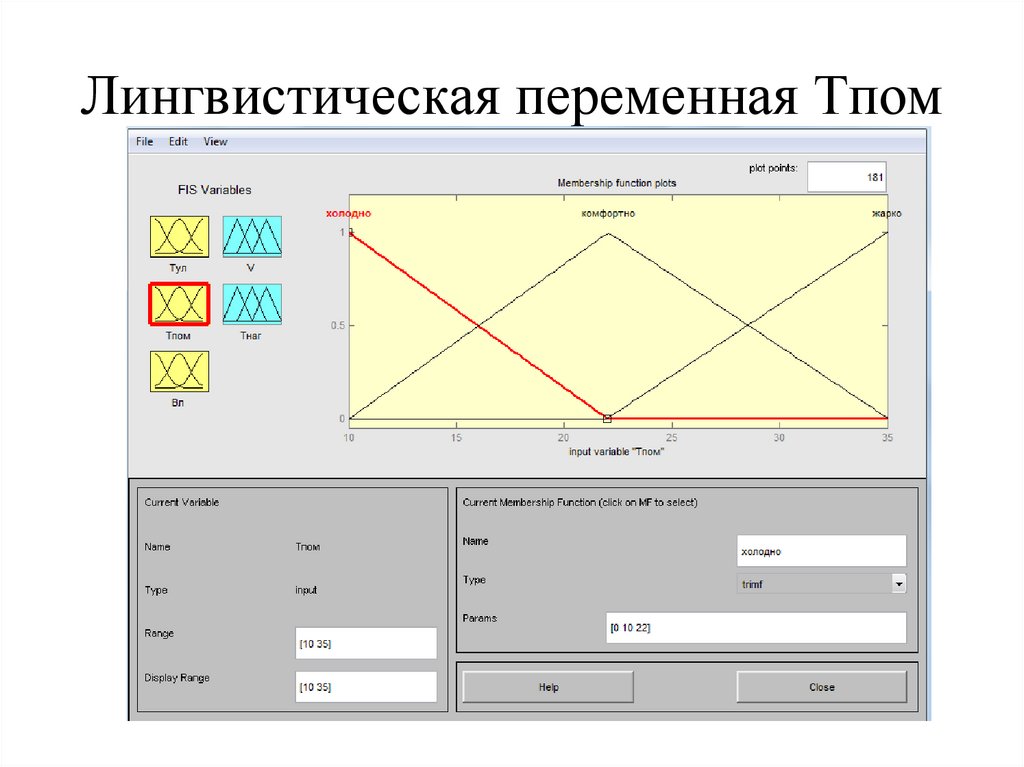
Task: Open the File menu
Action: (145, 142)
